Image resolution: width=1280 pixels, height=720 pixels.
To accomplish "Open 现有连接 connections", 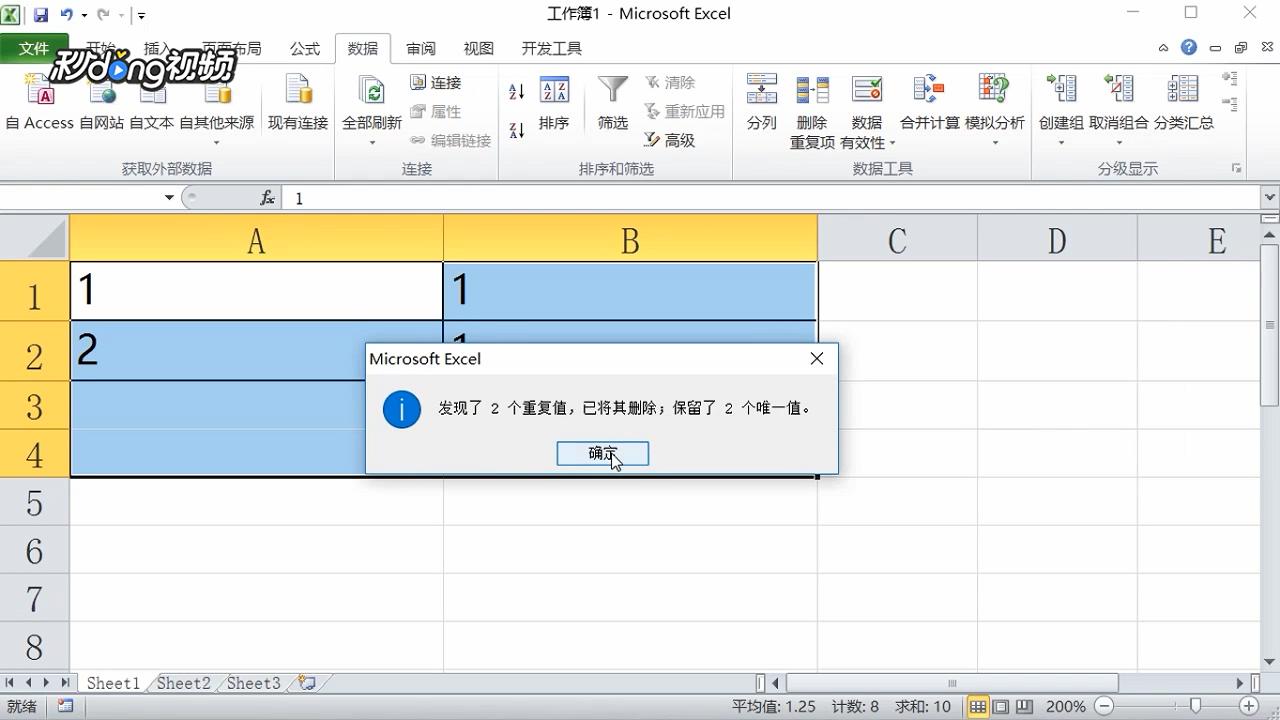I will click(x=298, y=103).
